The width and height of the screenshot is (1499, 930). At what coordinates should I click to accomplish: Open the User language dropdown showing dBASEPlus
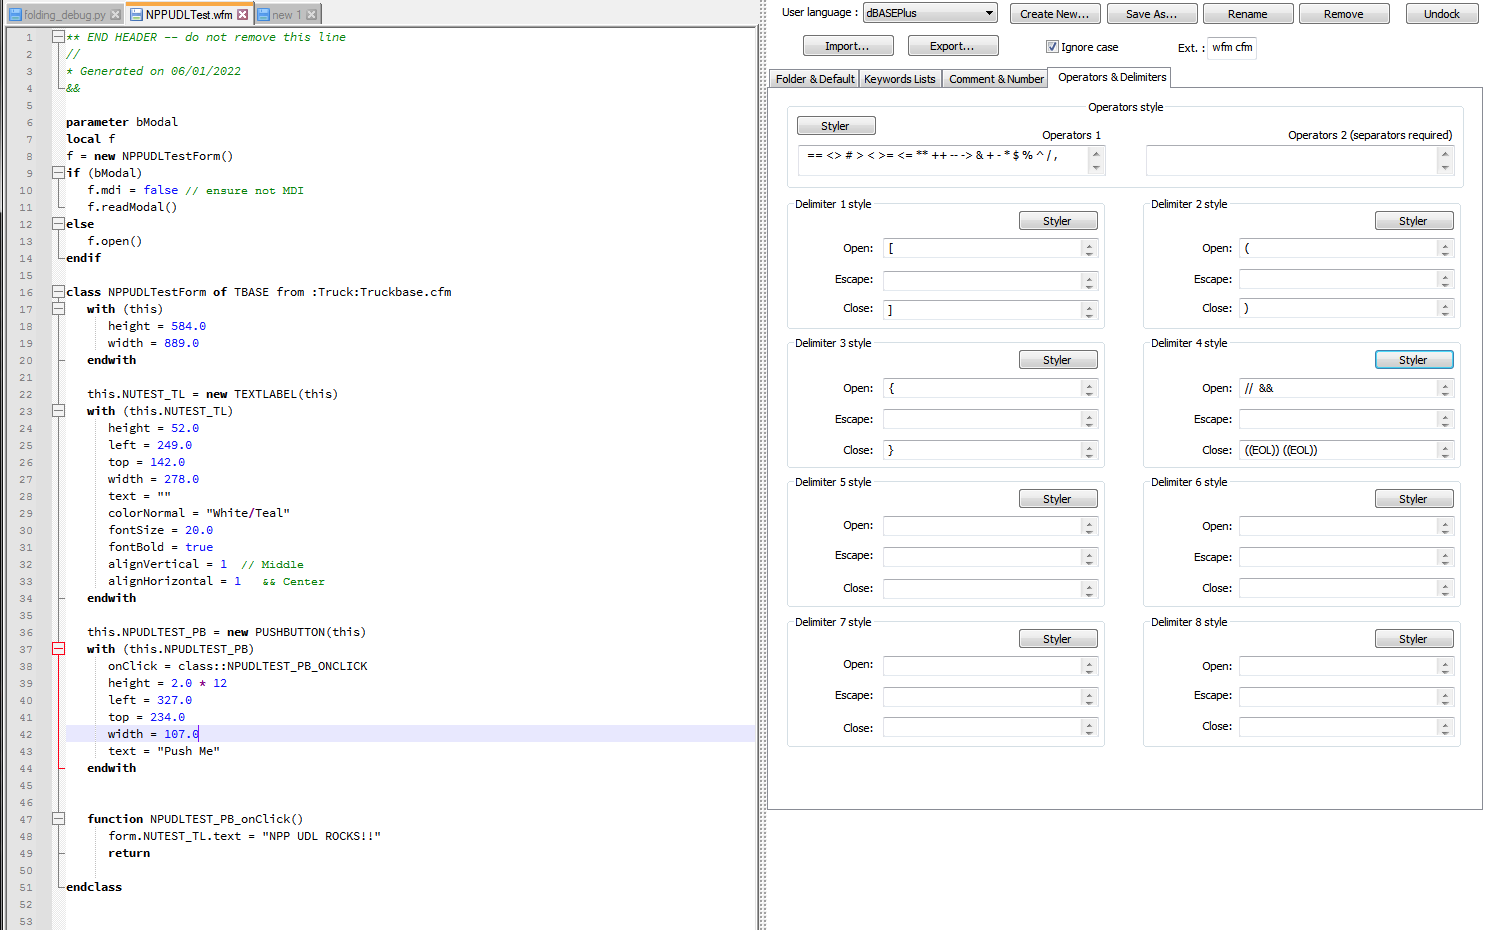[930, 13]
